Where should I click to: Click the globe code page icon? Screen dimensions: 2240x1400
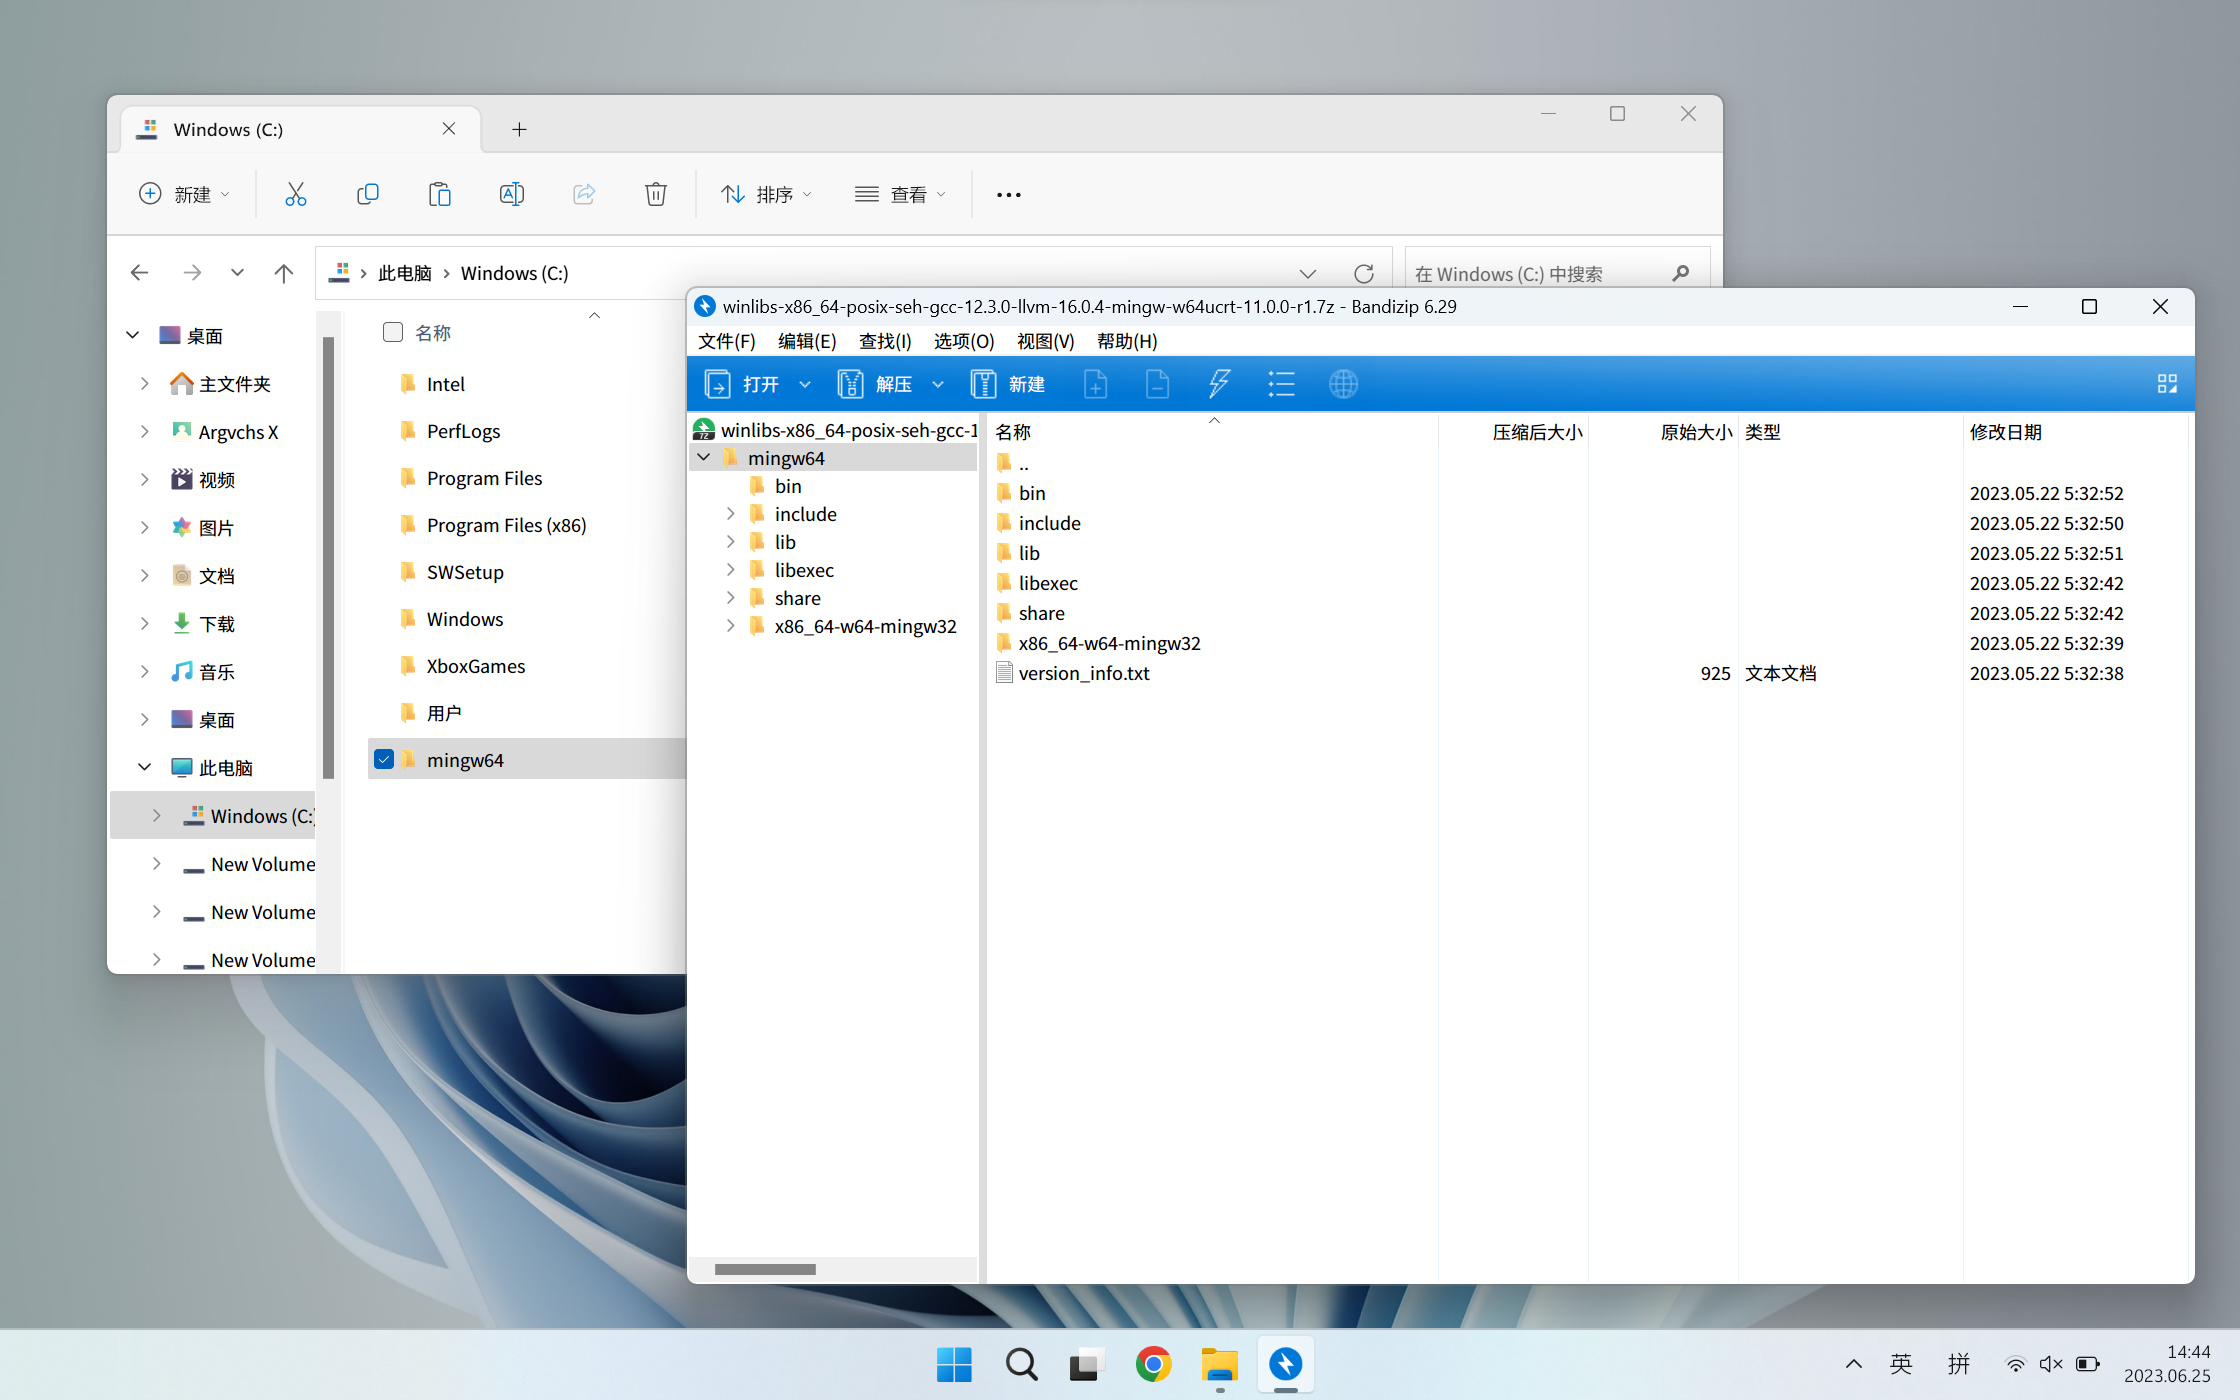pyautogui.click(x=1343, y=384)
